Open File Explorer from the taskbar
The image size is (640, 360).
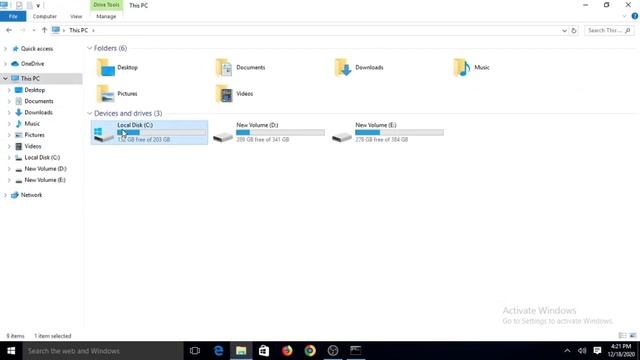(241, 351)
